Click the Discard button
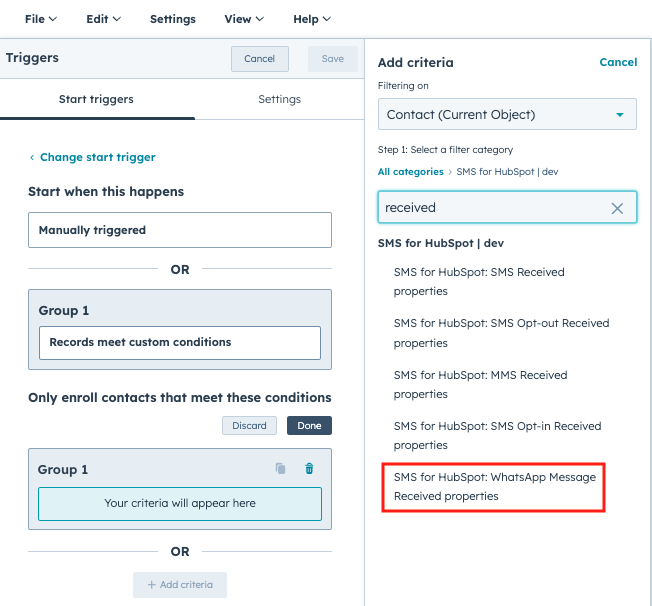The height and width of the screenshot is (606, 652). click(249, 425)
